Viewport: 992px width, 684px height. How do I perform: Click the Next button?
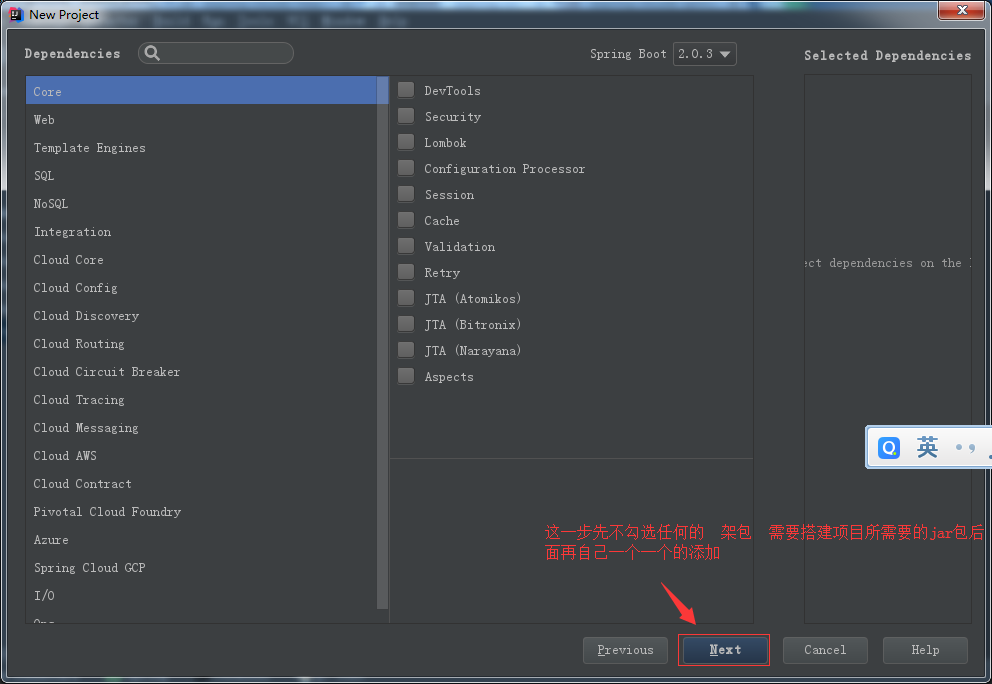[x=724, y=650]
